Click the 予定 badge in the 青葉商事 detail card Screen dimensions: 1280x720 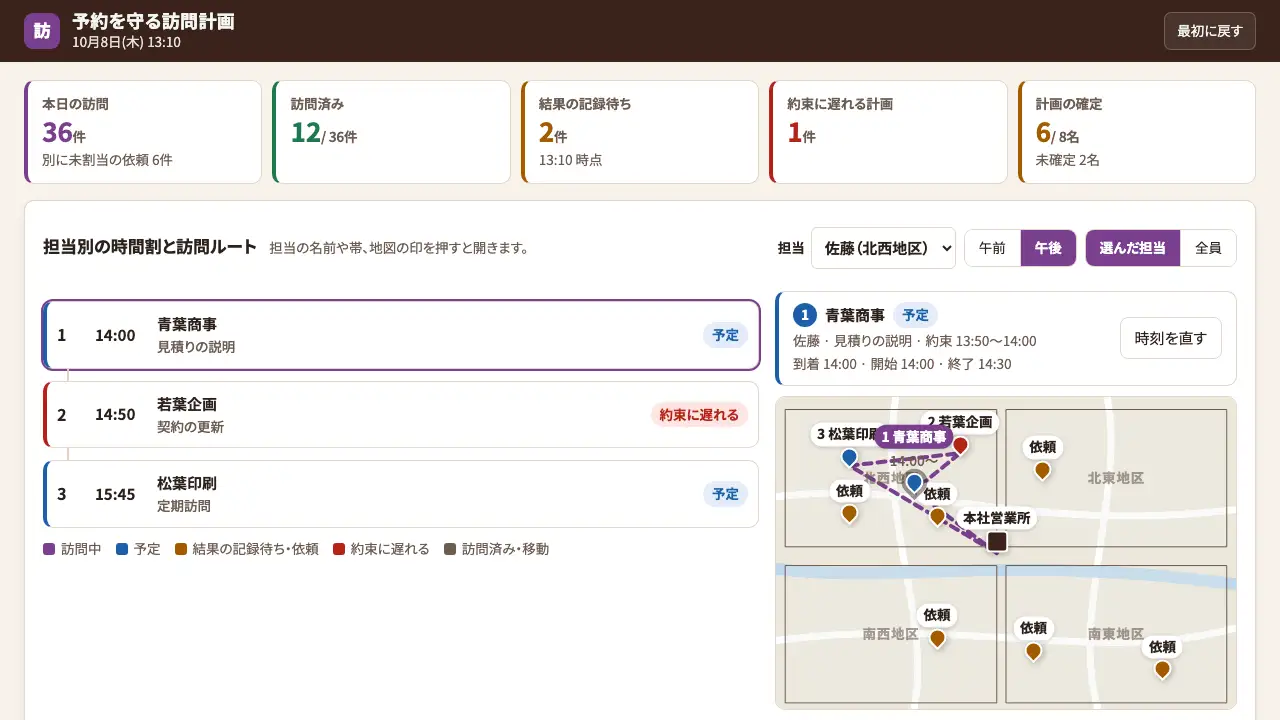(x=915, y=315)
